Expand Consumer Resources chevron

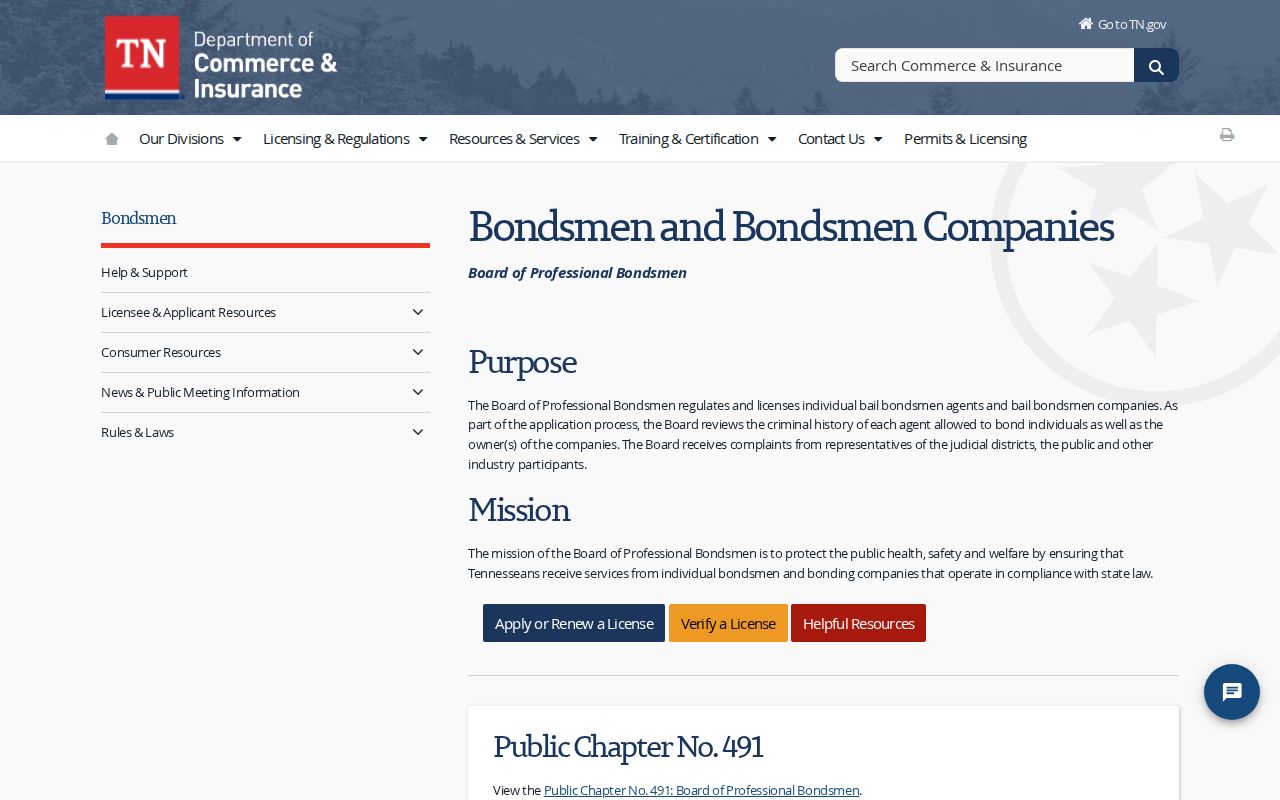(x=418, y=352)
